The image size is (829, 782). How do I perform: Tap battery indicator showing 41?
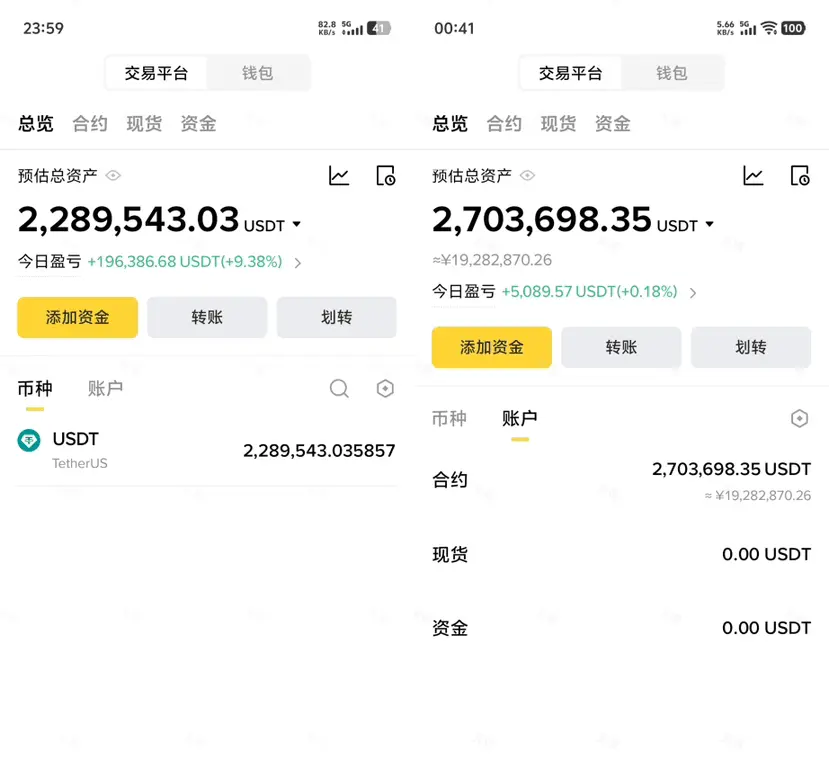[379, 28]
